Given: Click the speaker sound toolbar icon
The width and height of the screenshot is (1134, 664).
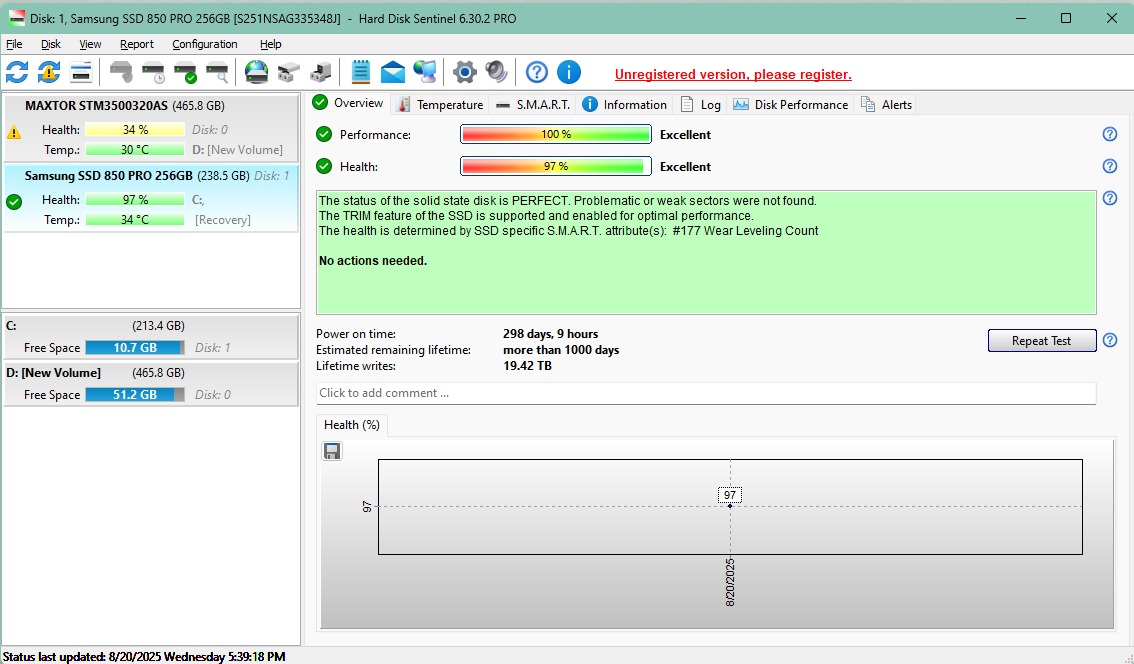Looking at the screenshot, I should click(496, 72).
